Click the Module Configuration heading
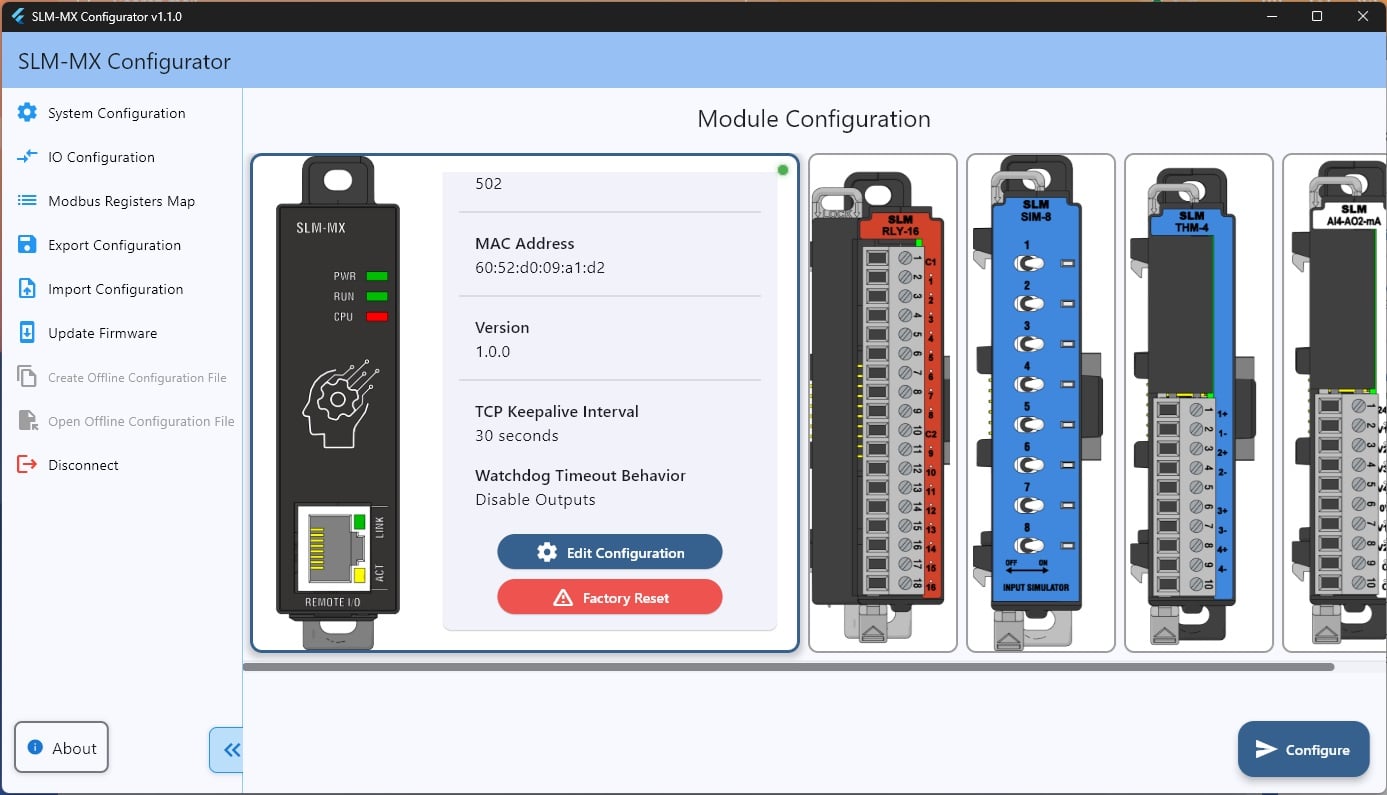 pos(814,119)
